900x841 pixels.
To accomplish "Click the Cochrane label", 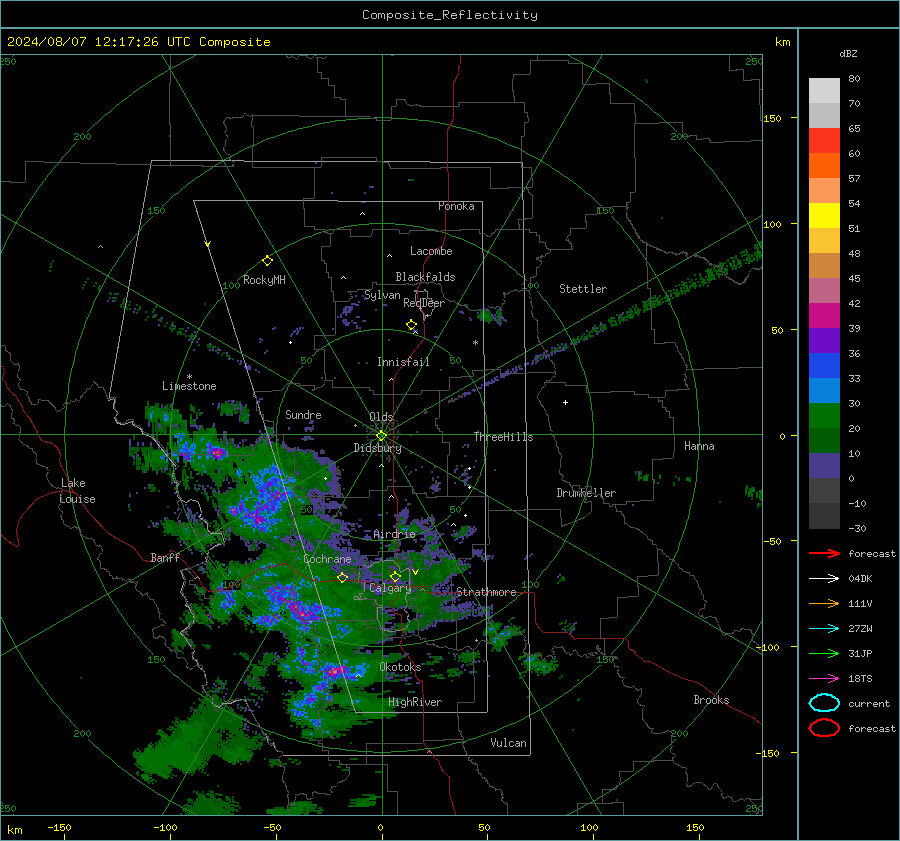I will (327, 559).
